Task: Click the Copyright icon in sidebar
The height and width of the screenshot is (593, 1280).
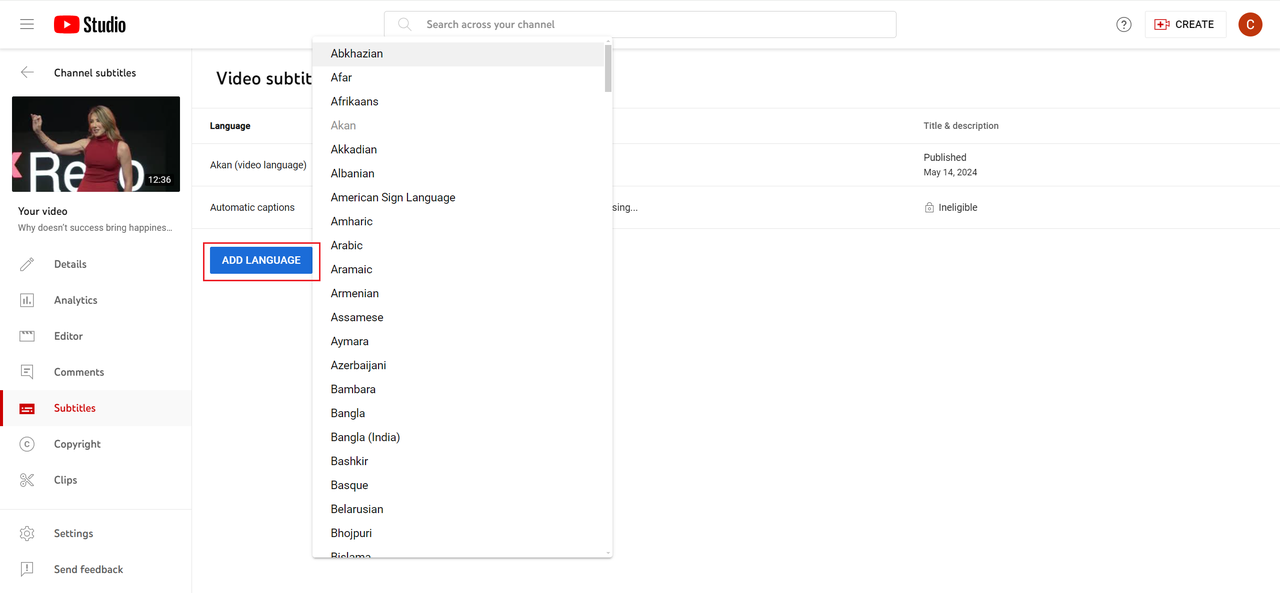Action: (27, 444)
